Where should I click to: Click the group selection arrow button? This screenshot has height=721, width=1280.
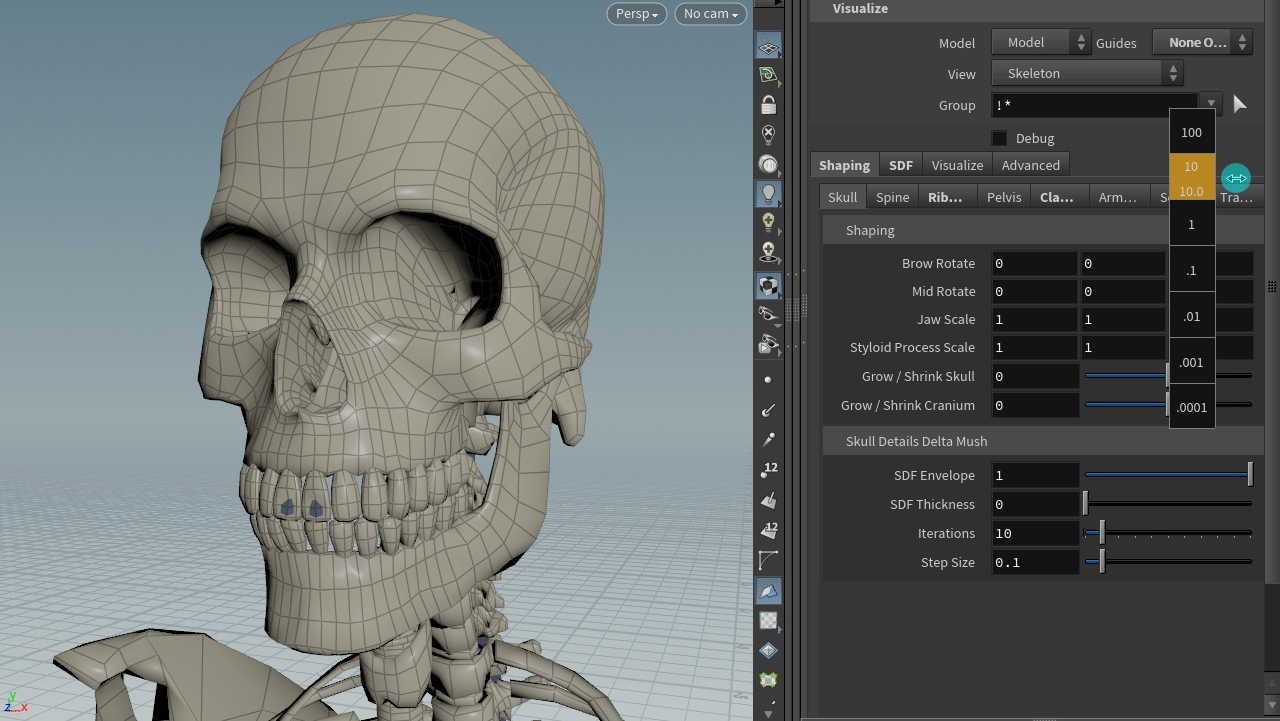pyautogui.click(x=1239, y=104)
